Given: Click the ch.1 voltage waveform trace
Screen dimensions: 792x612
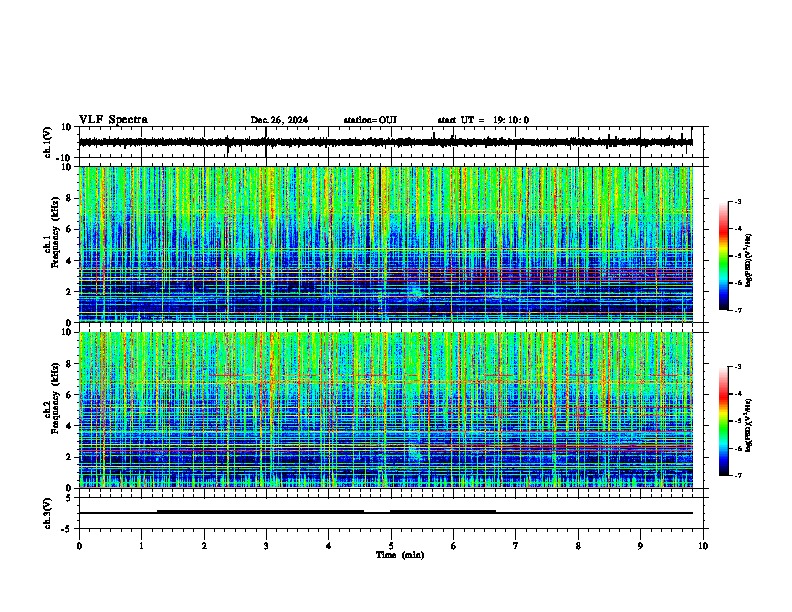Looking at the screenshot, I should click(x=385, y=142).
